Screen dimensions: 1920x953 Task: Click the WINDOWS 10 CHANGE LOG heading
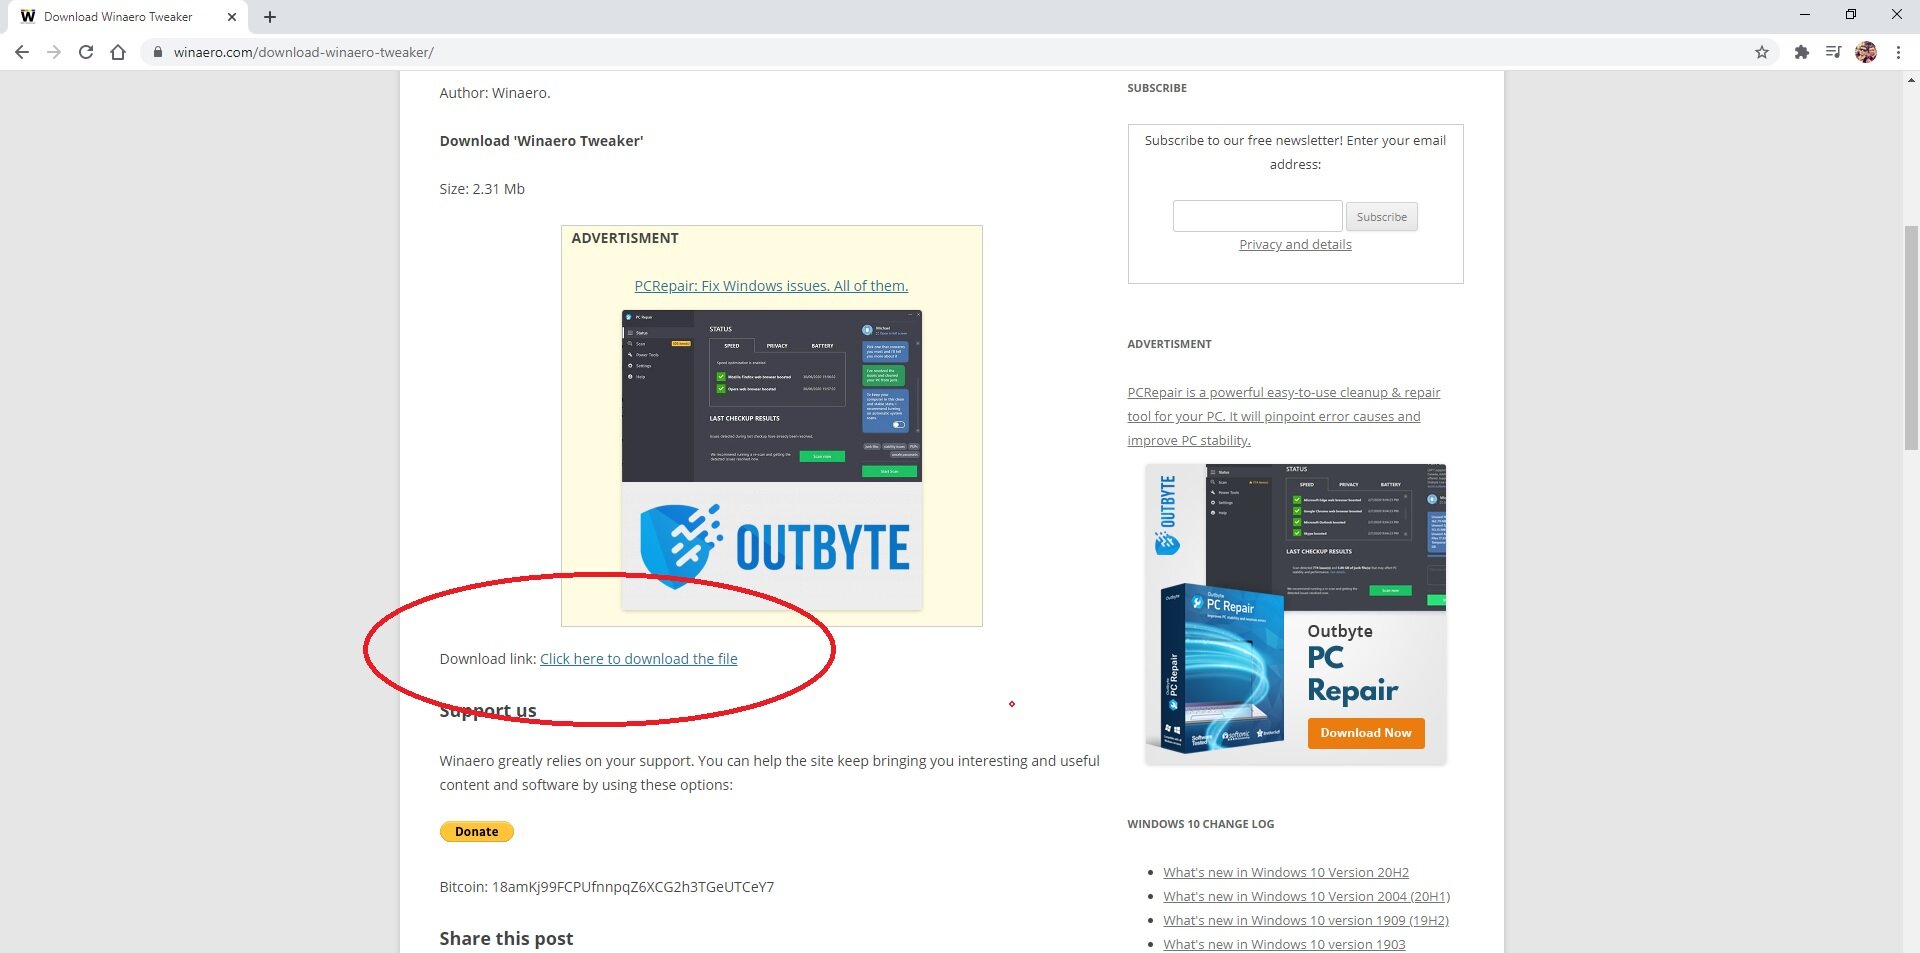point(1200,824)
